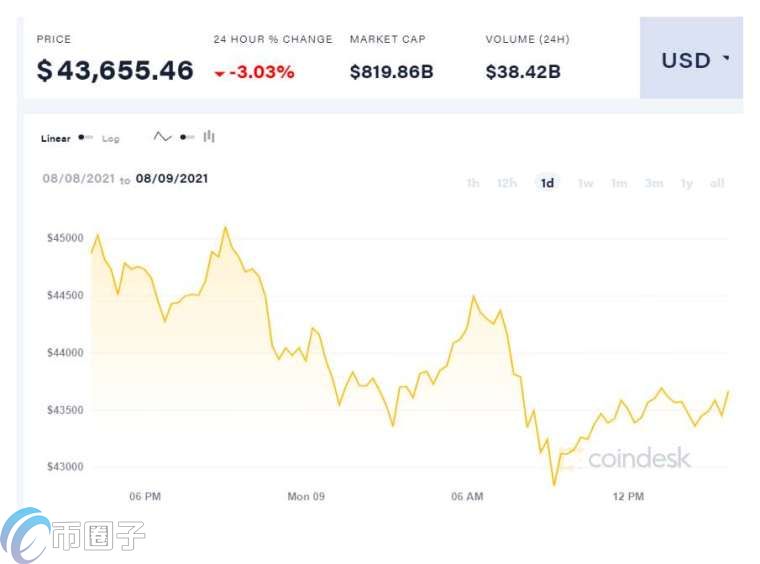Switch the chart to Log scale
The height and width of the screenshot is (564, 760).
111,139
